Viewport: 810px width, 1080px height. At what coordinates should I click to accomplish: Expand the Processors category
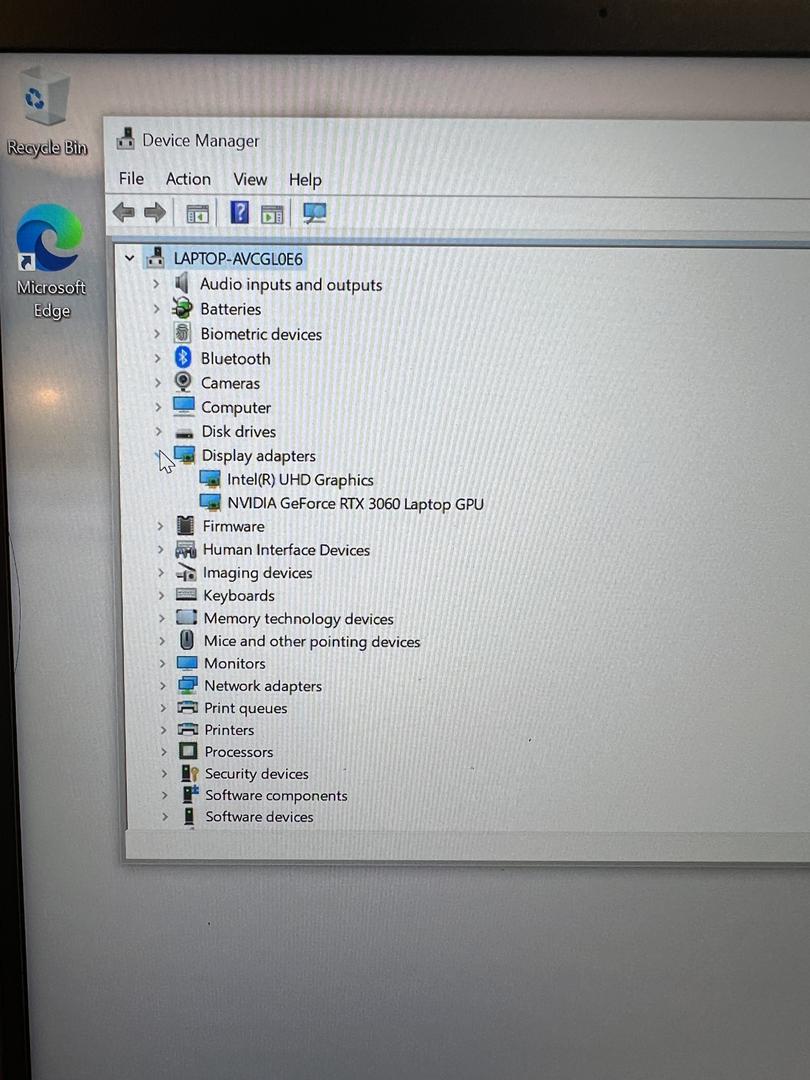pos(164,751)
